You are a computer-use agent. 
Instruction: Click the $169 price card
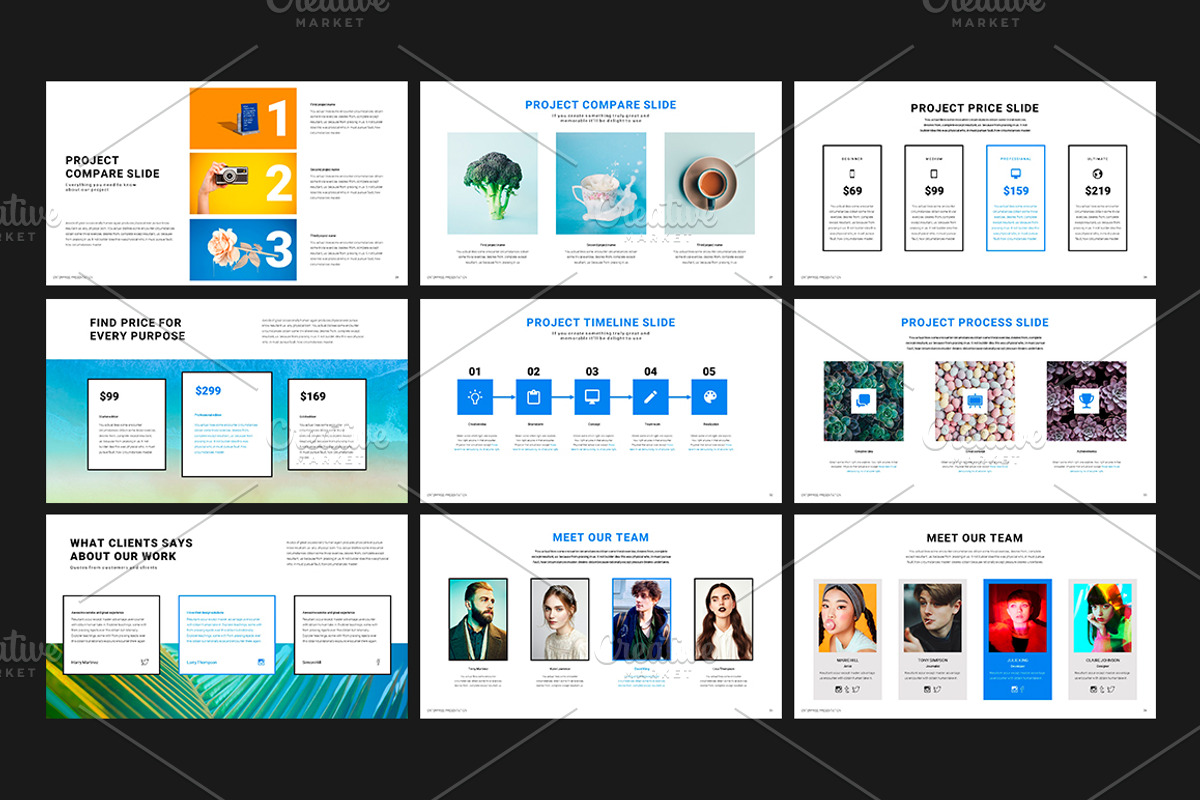pyautogui.click(x=327, y=425)
